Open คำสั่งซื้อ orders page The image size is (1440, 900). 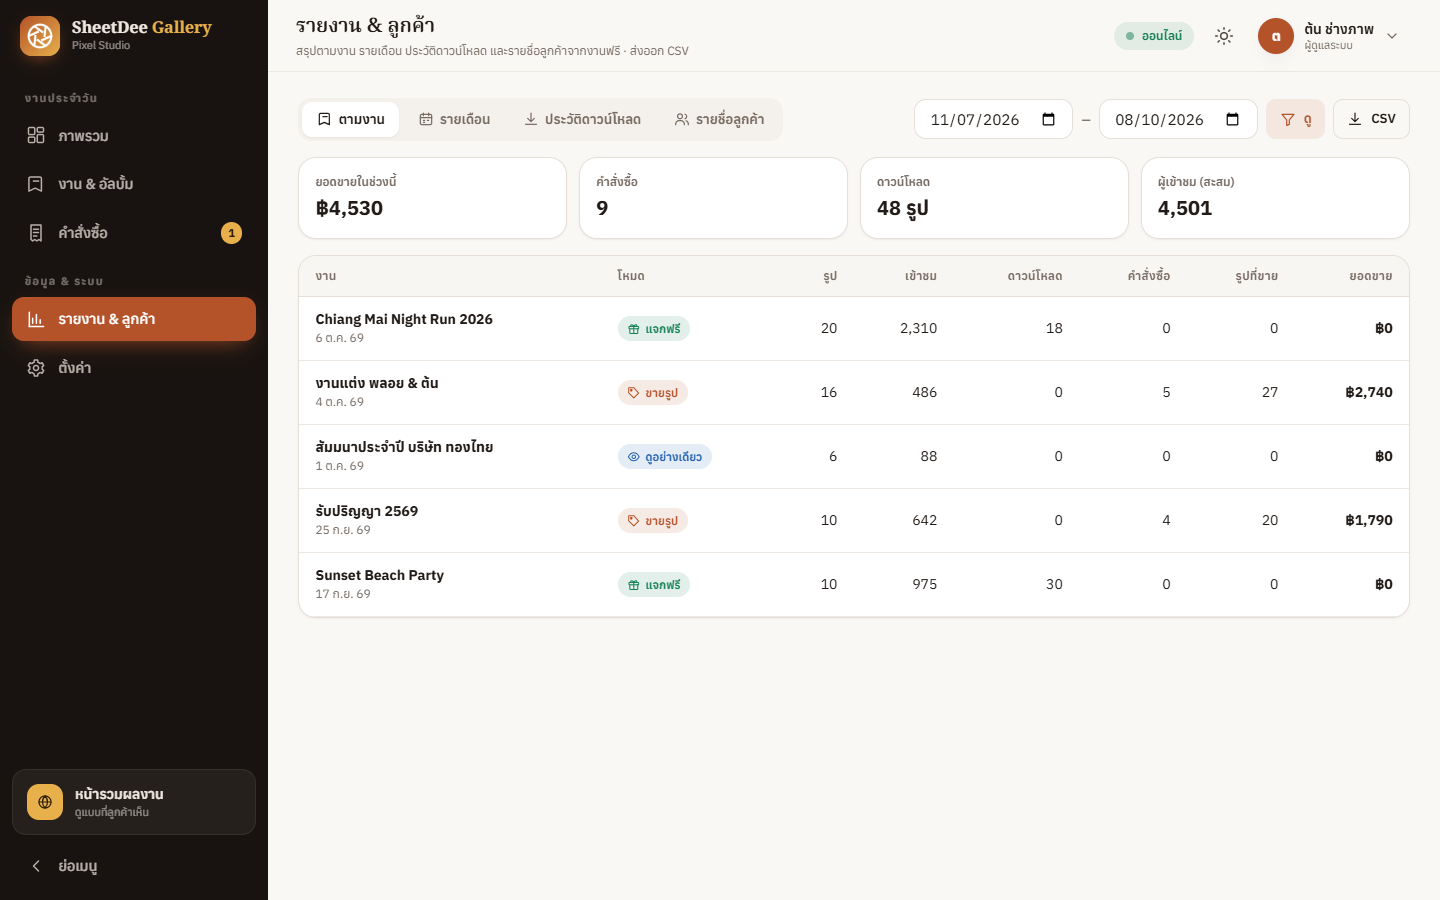[134, 233]
